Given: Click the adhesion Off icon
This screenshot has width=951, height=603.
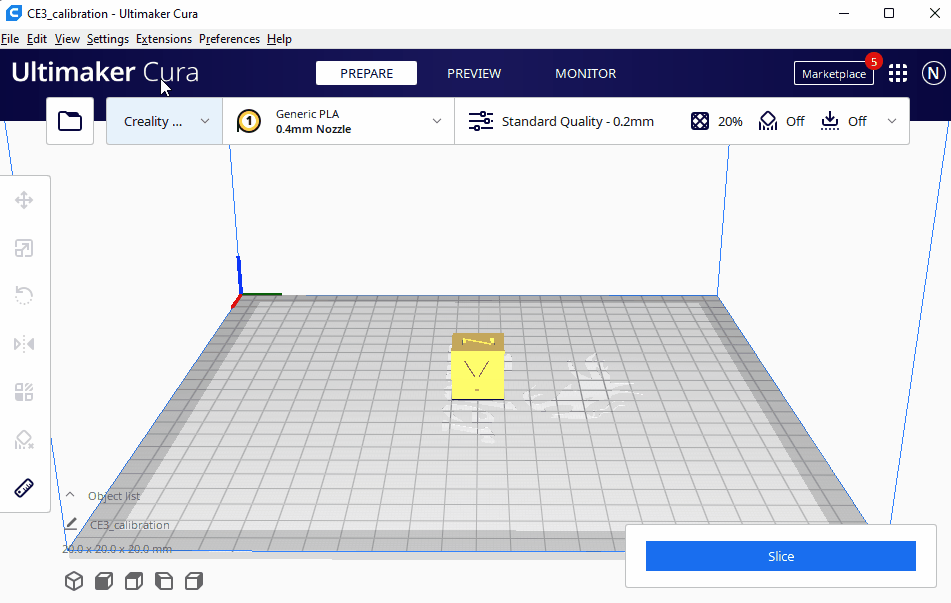Looking at the screenshot, I should 830,121.
